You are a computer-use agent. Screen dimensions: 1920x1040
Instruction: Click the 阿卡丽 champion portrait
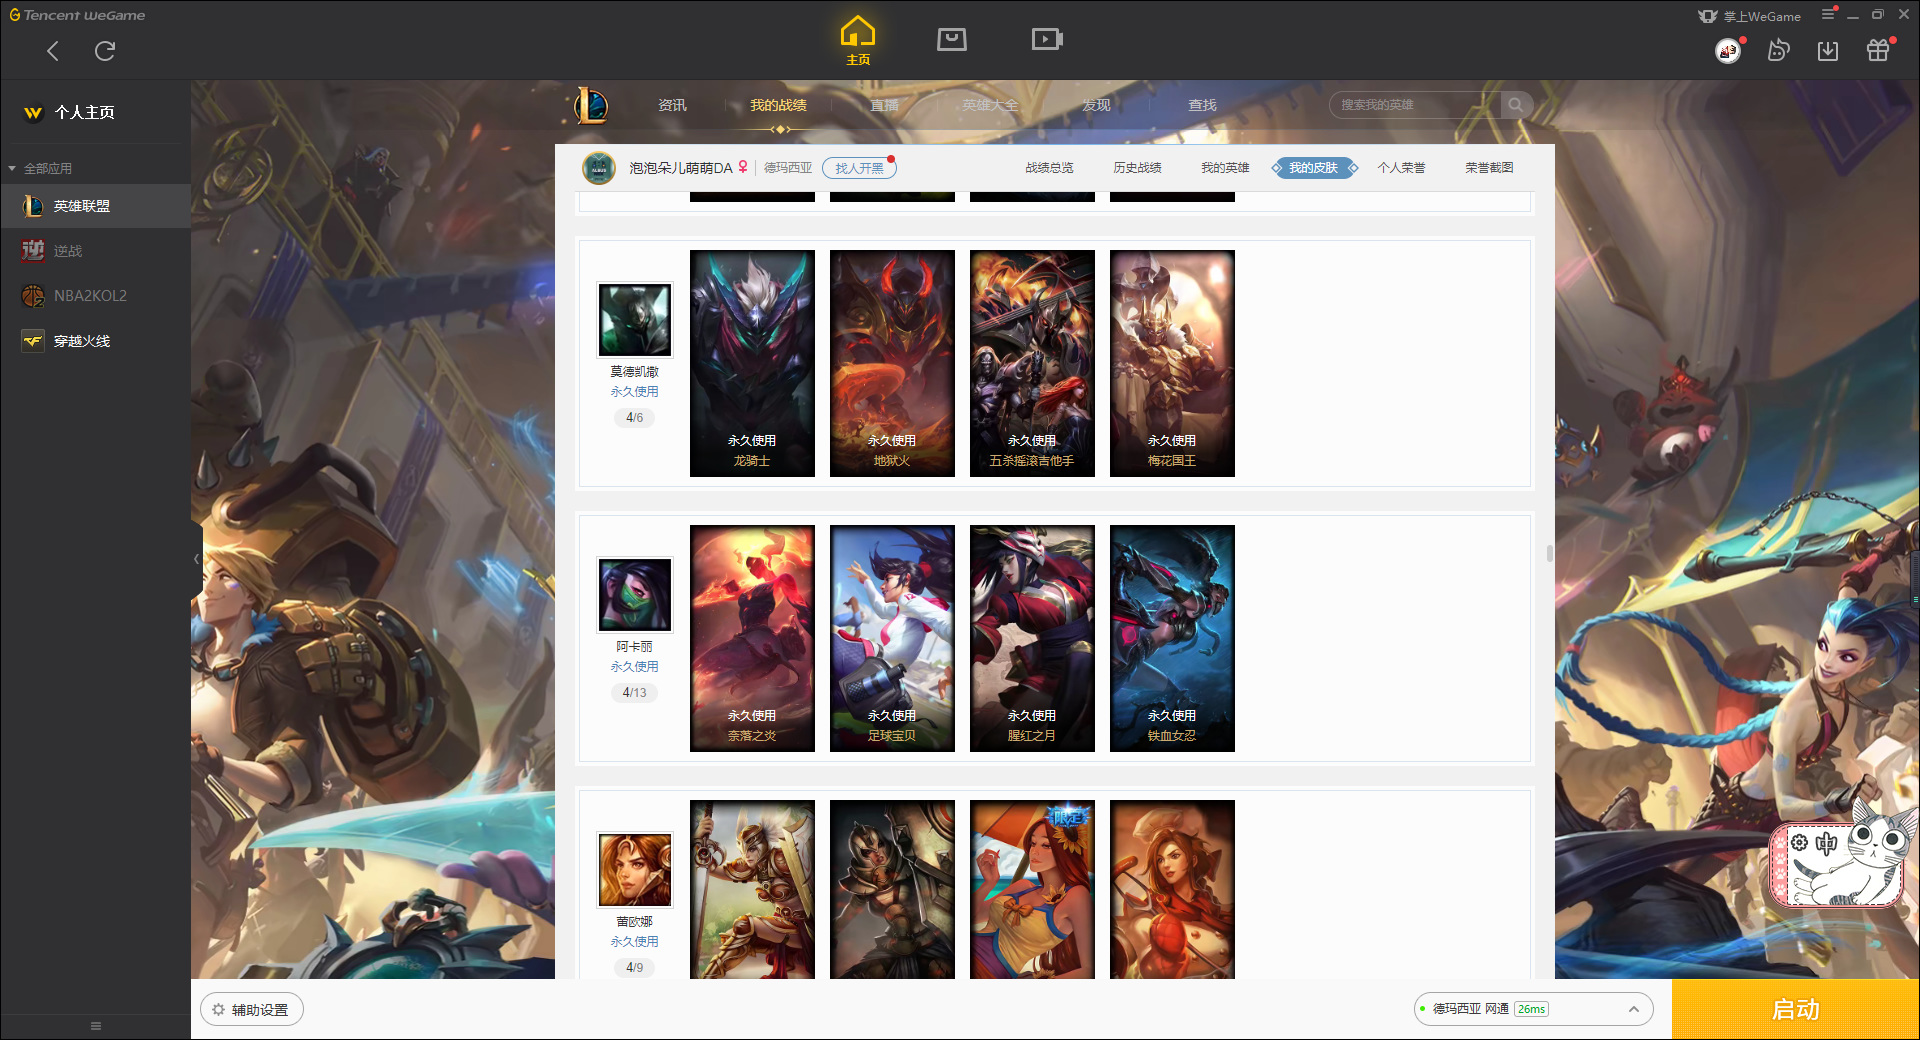pos(635,595)
